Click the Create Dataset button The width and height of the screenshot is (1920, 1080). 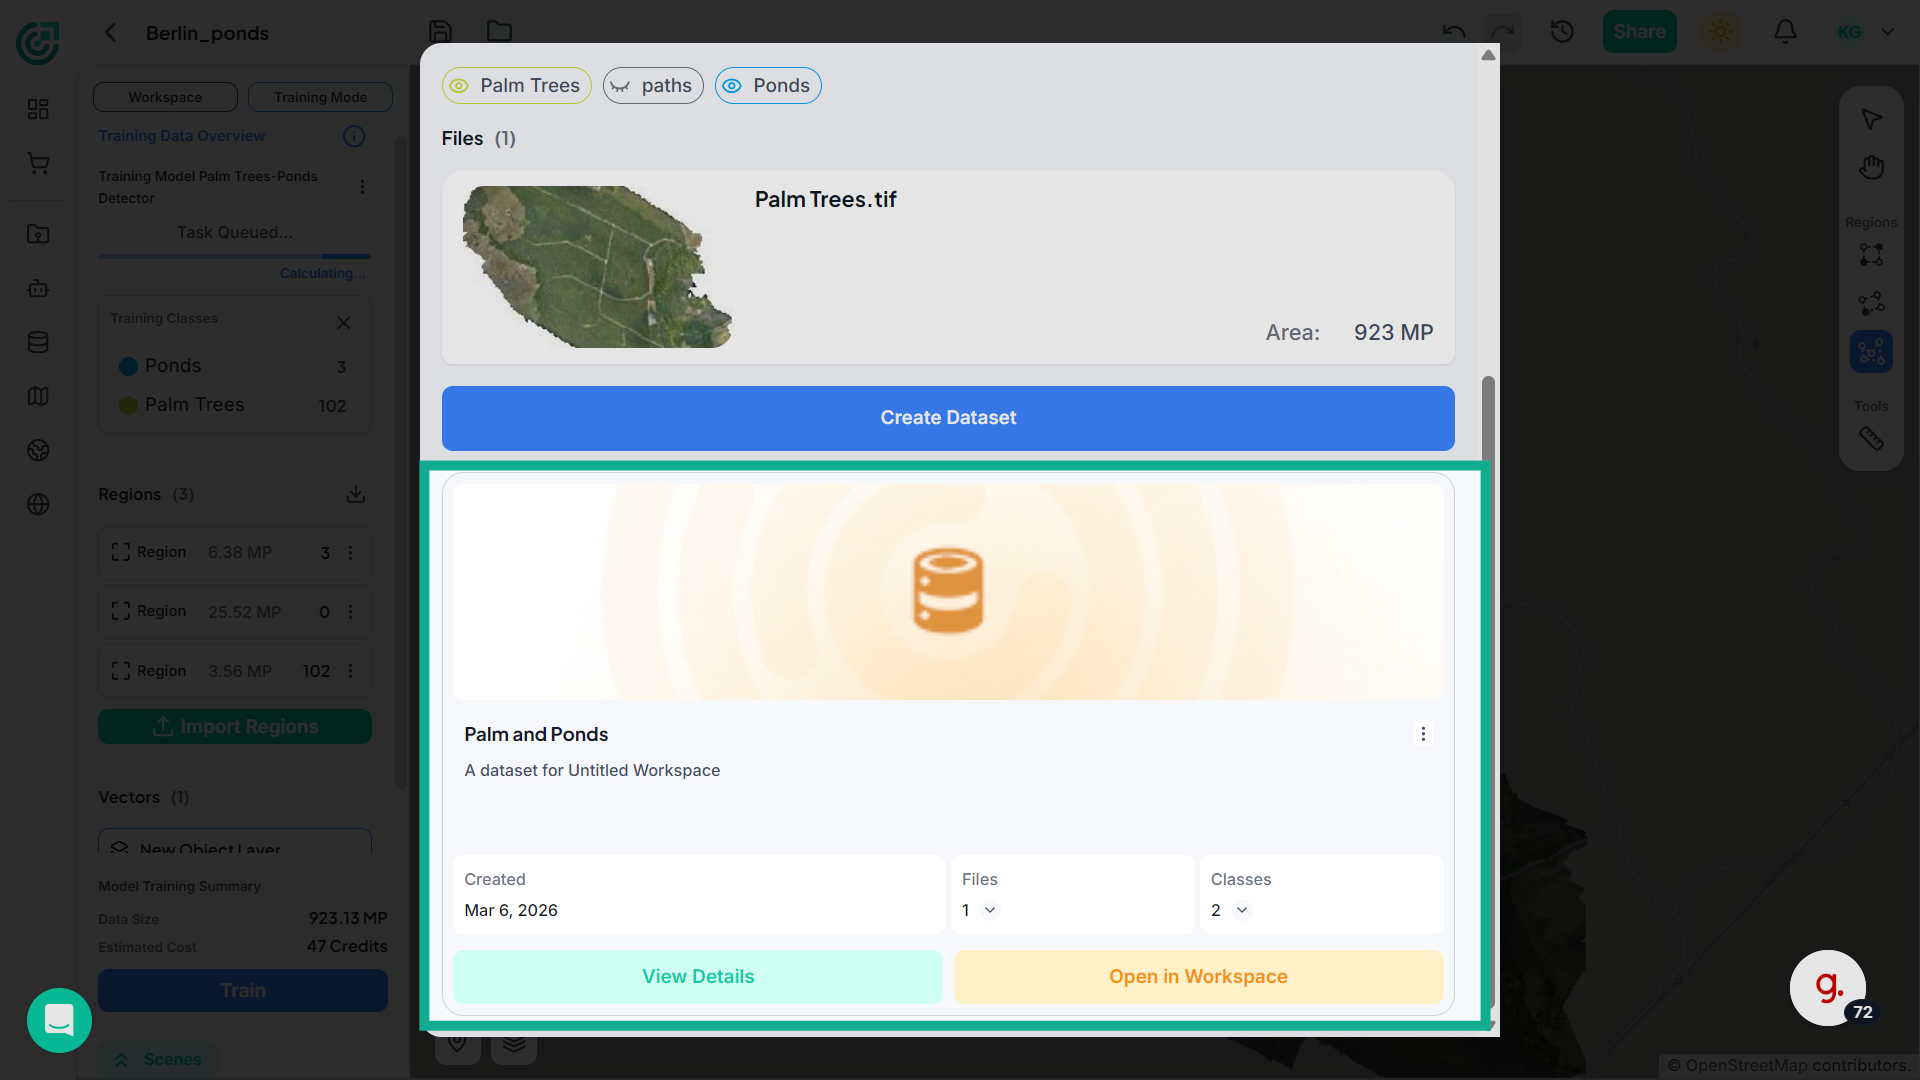[948, 418]
